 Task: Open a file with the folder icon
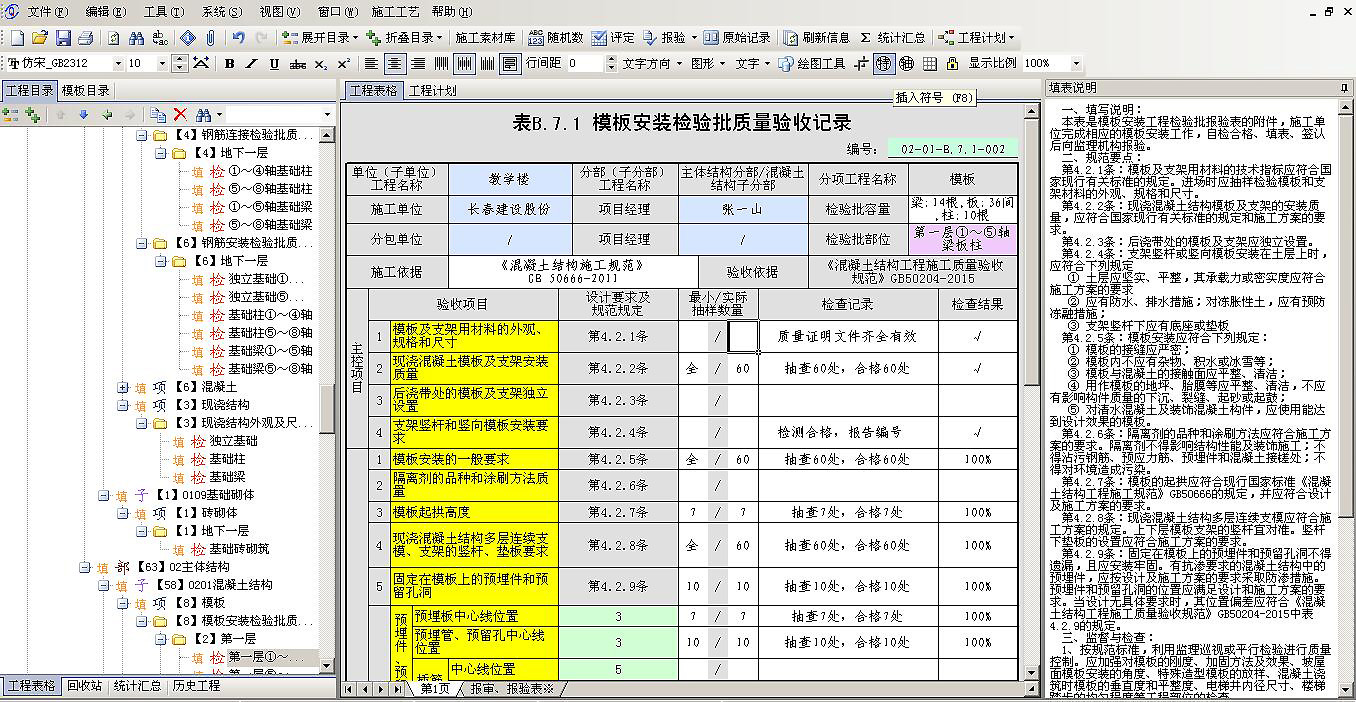click(40, 38)
